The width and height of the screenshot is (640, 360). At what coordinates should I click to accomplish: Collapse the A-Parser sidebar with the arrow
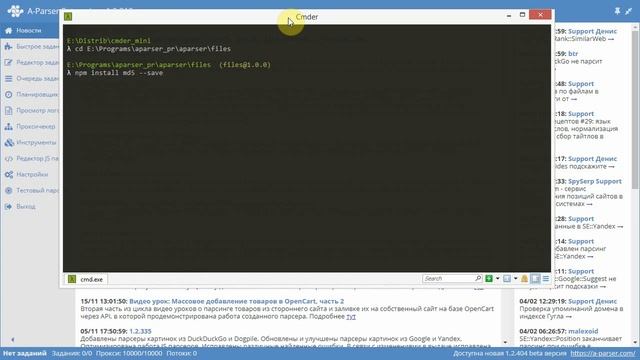[13, 340]
